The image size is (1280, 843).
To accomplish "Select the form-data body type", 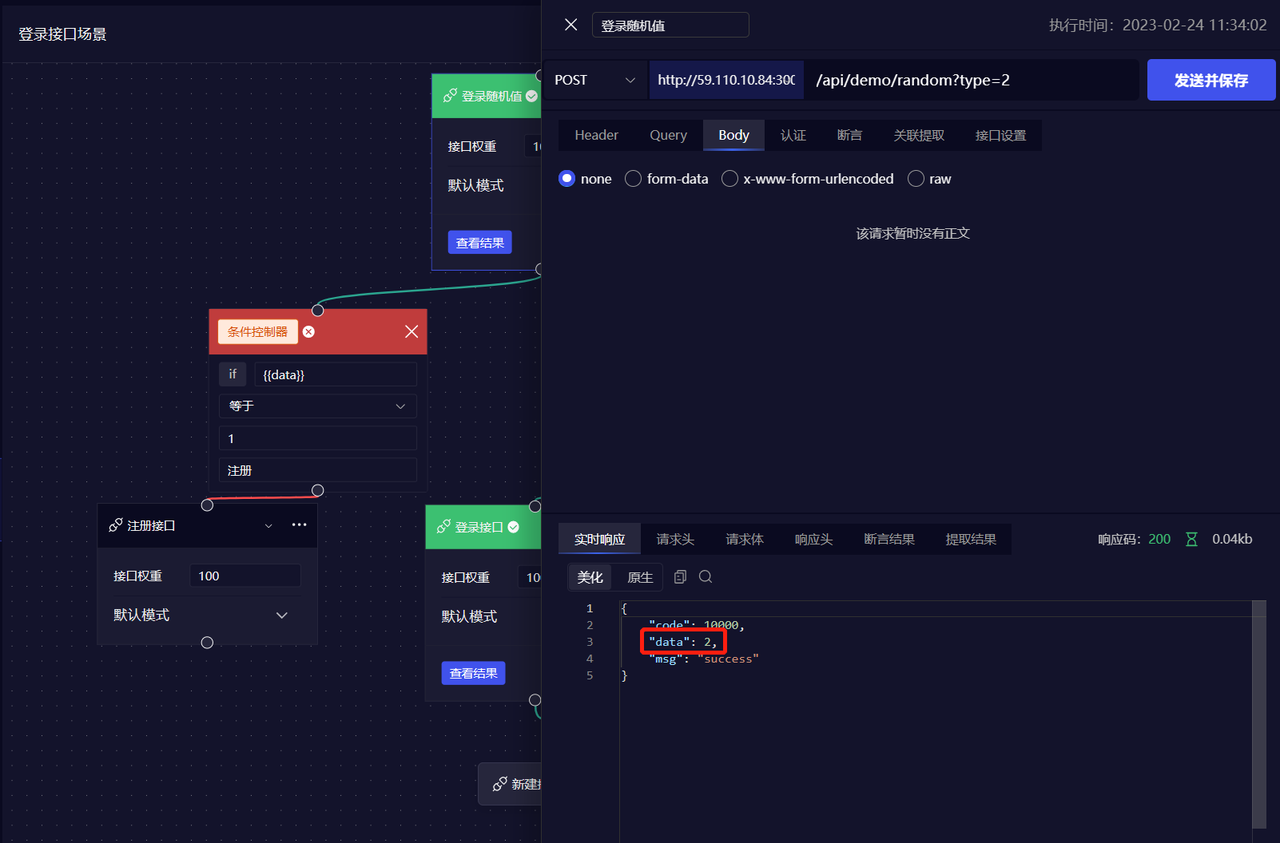I will 633,179.
